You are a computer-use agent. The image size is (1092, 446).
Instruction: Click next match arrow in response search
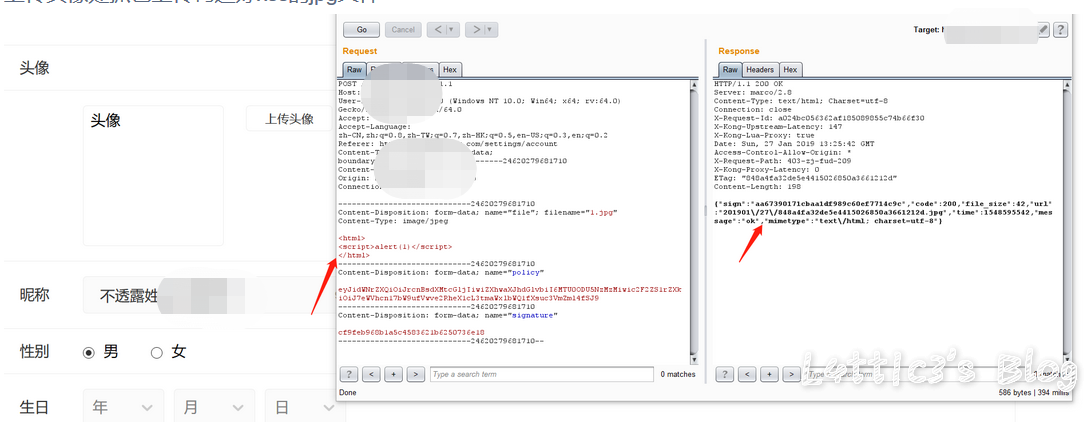pos(790,374)
